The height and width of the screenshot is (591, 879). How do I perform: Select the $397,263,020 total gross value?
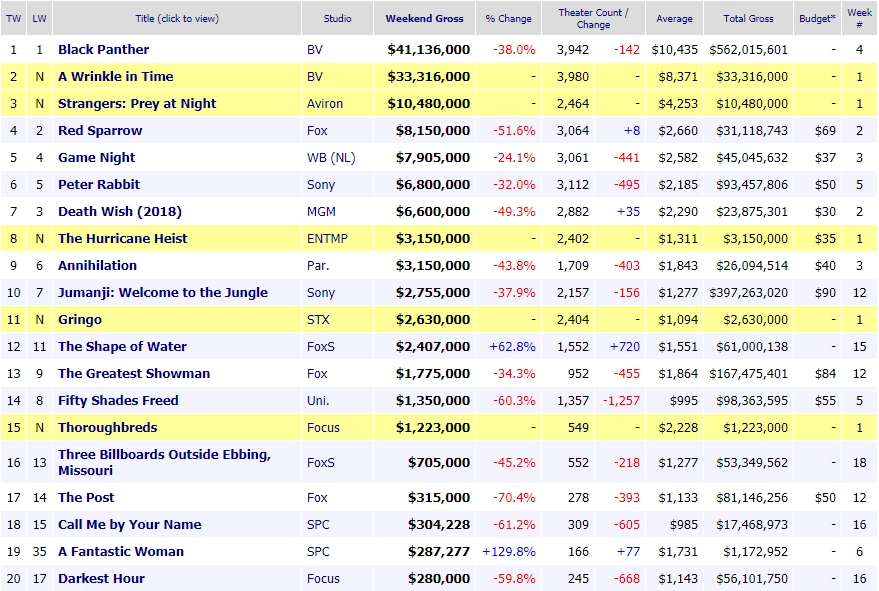coord(748,293)
